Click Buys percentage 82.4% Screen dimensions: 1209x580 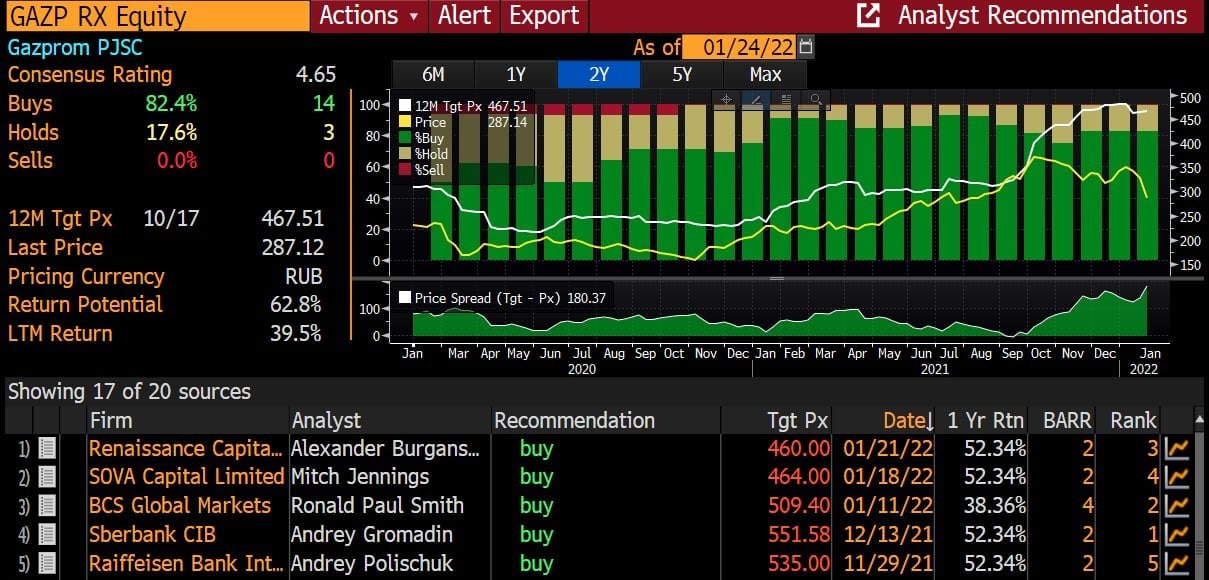click(x=171, y=104)
